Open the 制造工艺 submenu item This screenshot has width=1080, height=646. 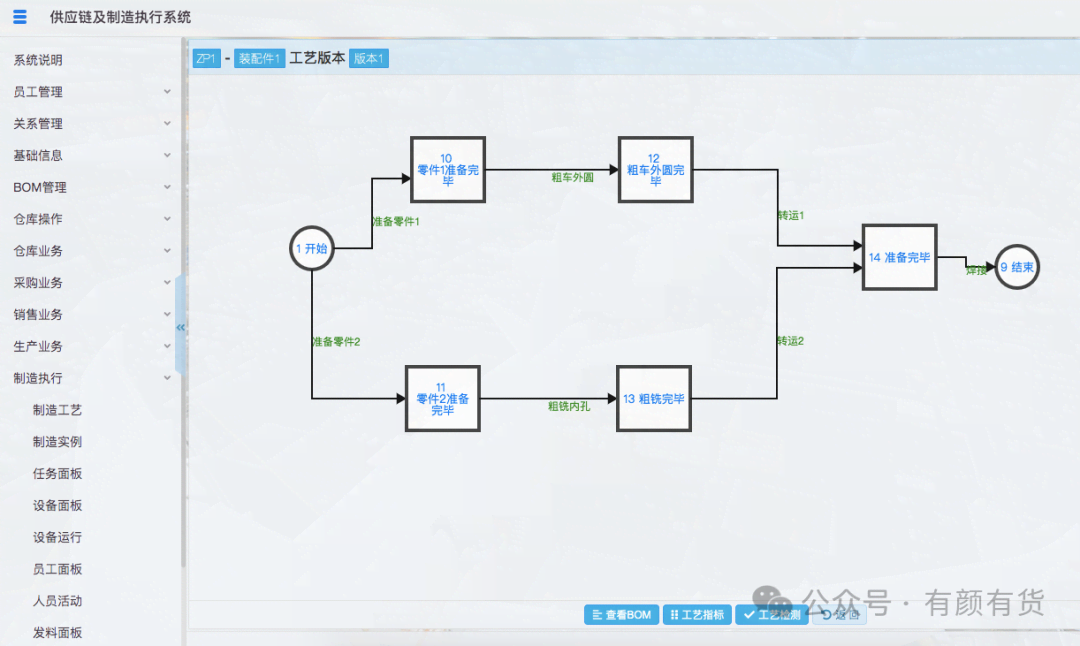click(x=57, y=410)
